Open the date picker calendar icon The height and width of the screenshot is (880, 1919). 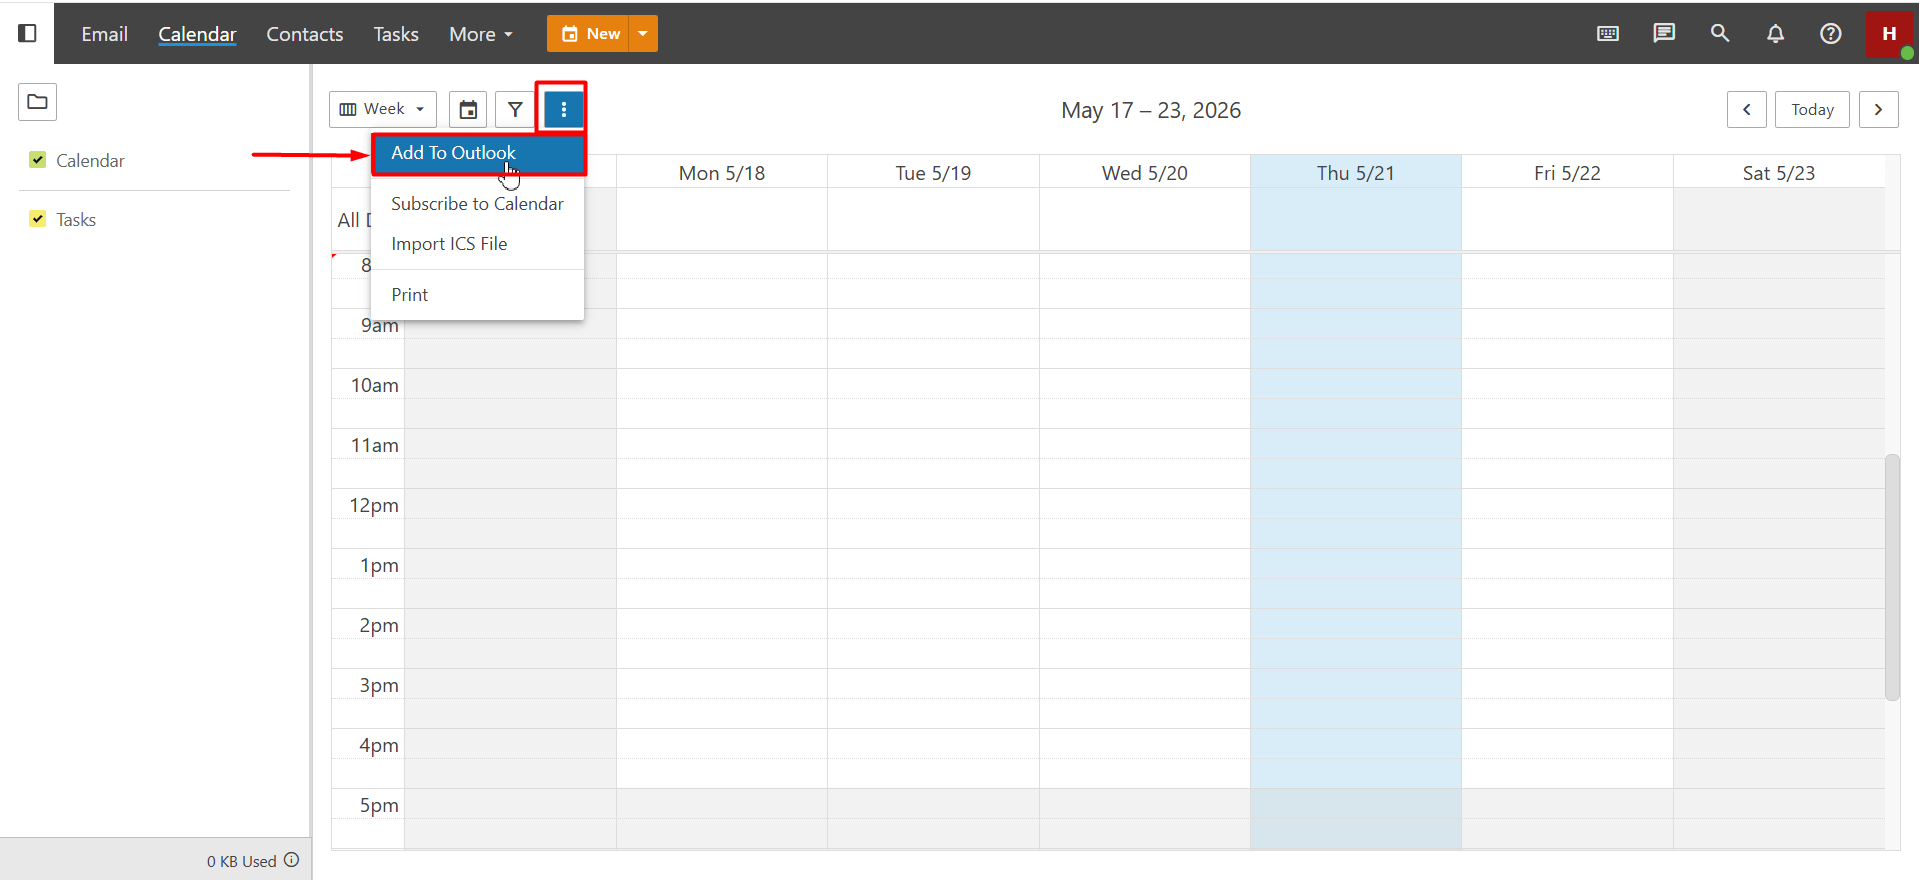pos(468,109)
